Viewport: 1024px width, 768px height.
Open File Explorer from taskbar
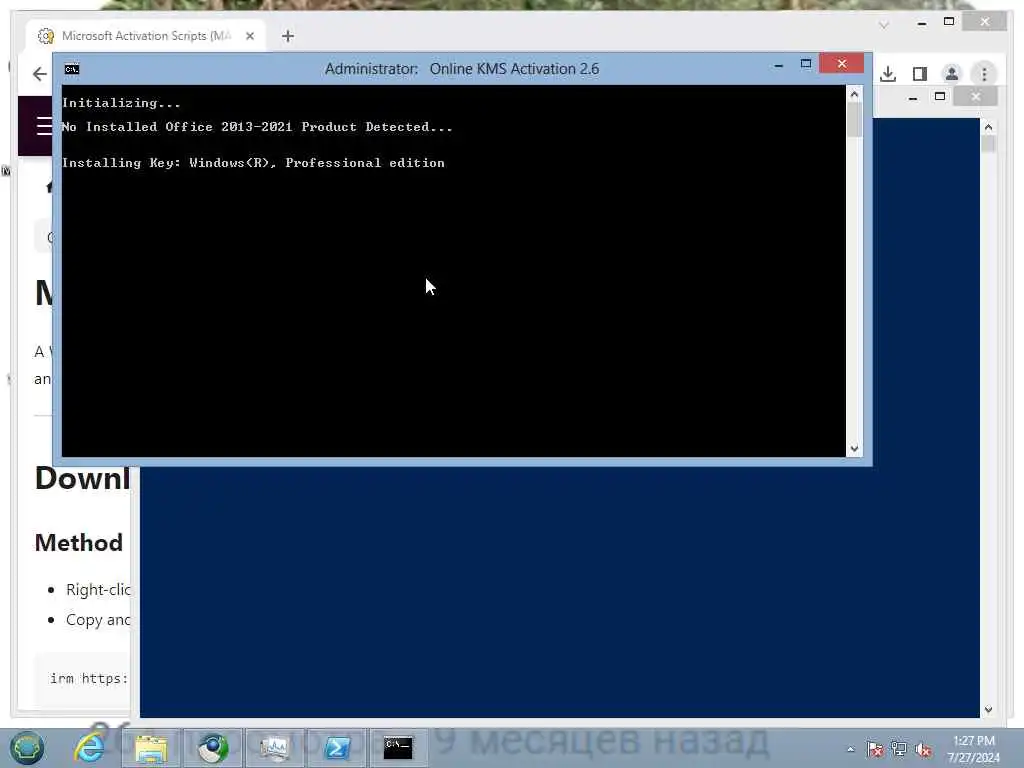(x=152, y=748)
